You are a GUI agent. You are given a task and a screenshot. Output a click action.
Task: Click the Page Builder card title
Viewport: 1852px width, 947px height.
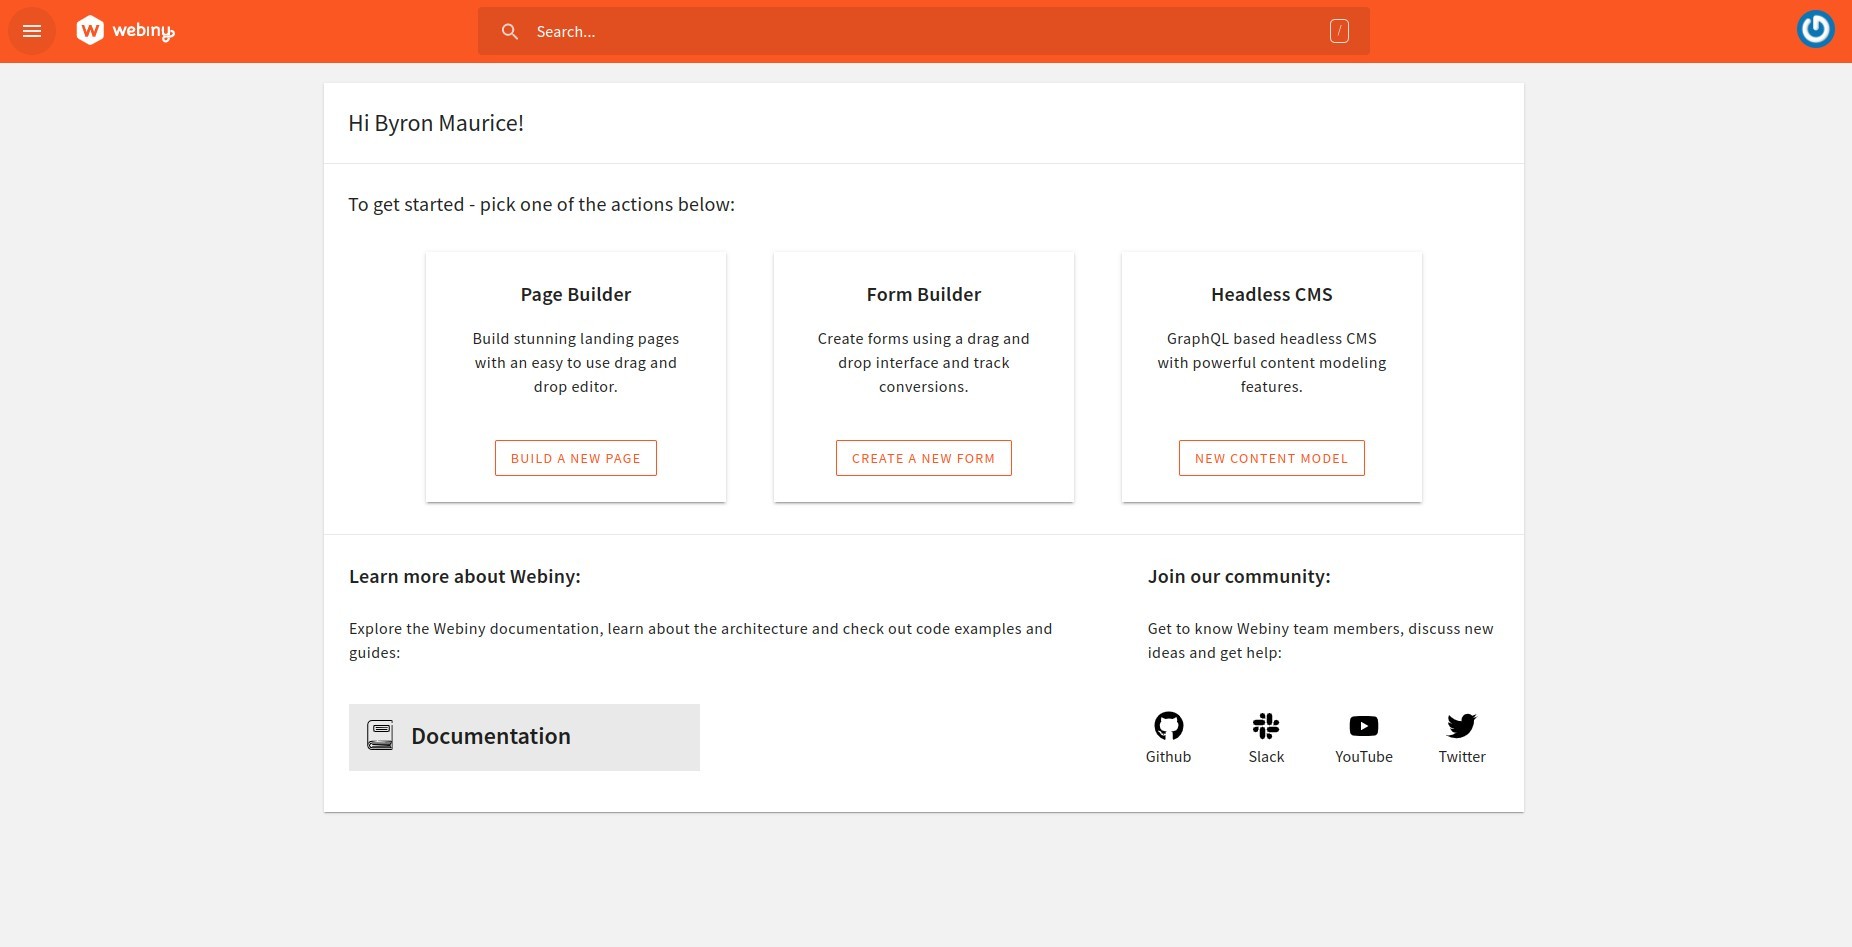coord(576,295)
